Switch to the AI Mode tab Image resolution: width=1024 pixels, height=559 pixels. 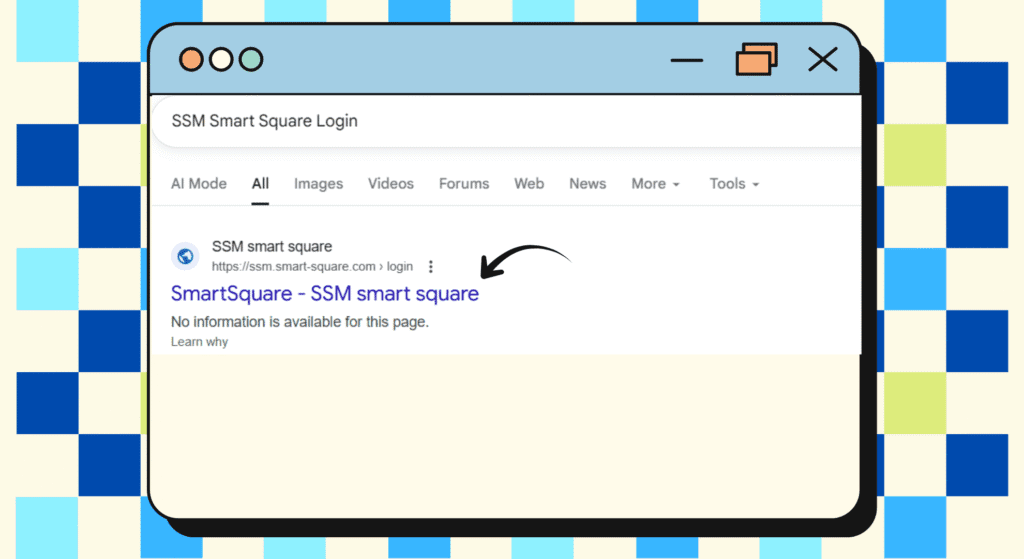point(199,184)
